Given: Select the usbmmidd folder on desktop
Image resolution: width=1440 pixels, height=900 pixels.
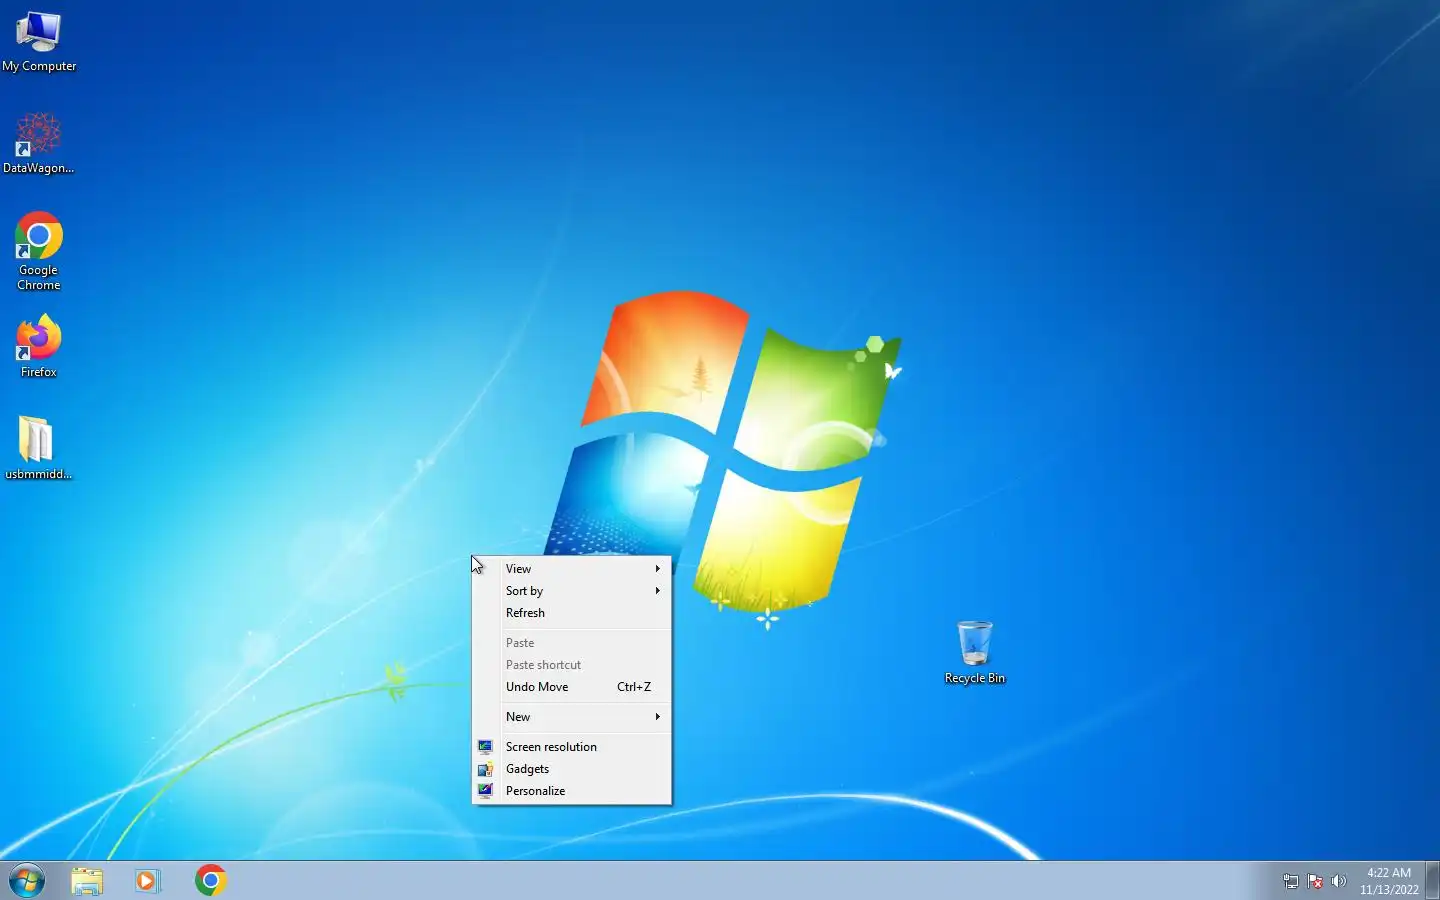Looking at the screenshot, I should coord(39,448).
